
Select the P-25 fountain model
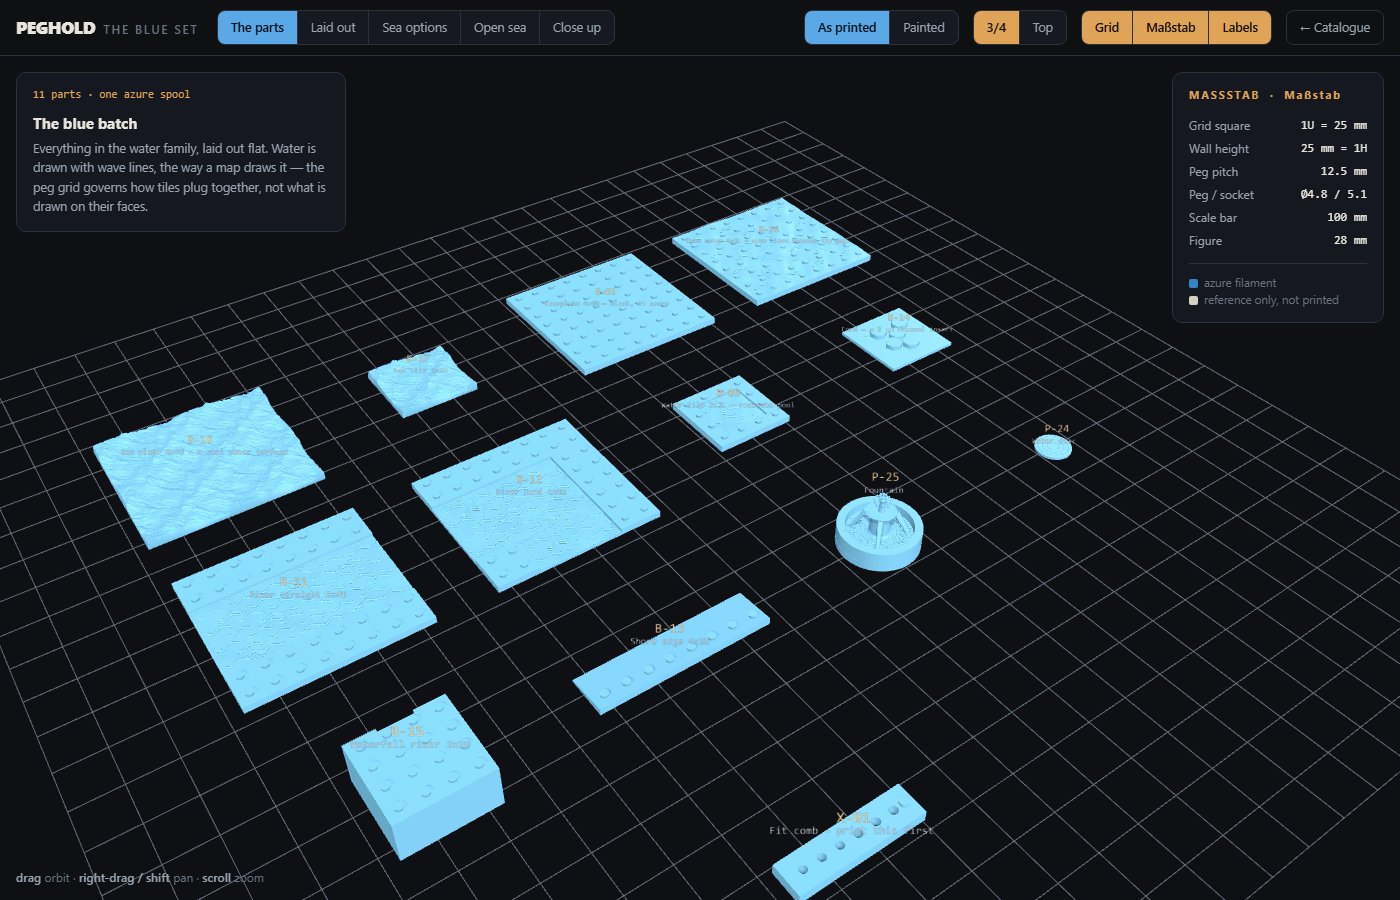point(879,533)
